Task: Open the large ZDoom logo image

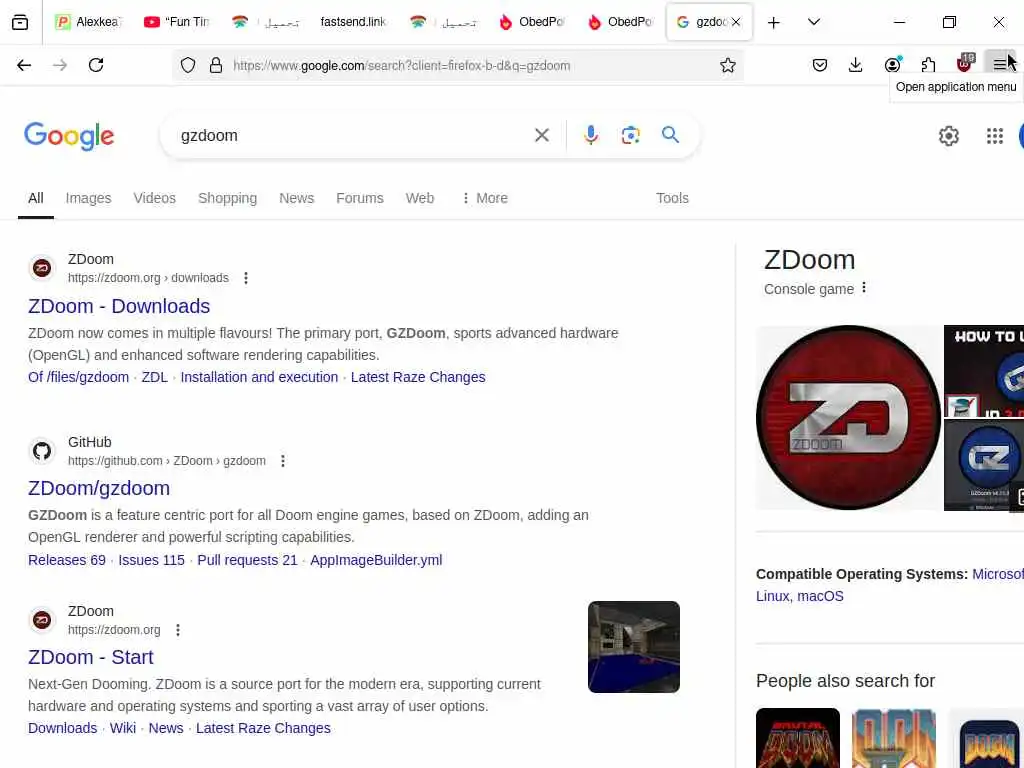Action: coord(848,417)
